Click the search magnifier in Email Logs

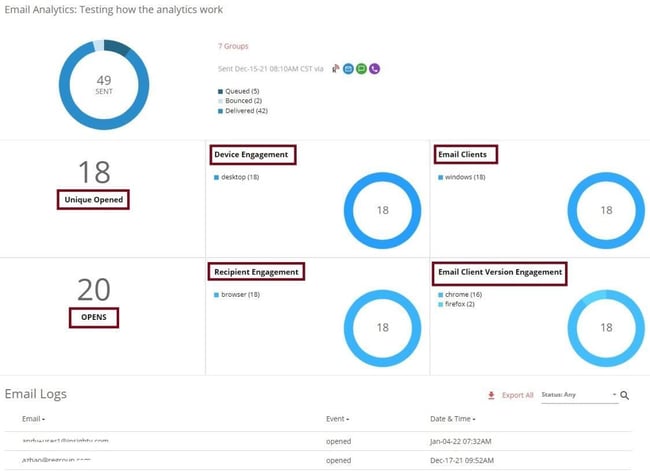point(625,396)
